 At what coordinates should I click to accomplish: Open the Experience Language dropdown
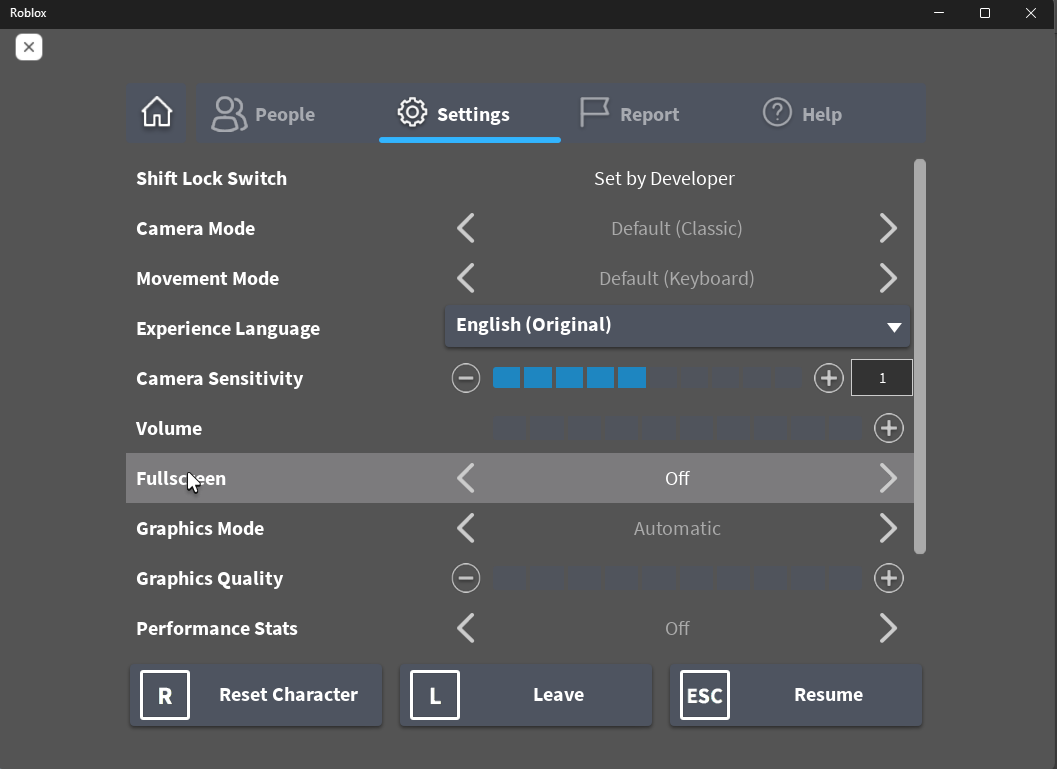[677, 326]
